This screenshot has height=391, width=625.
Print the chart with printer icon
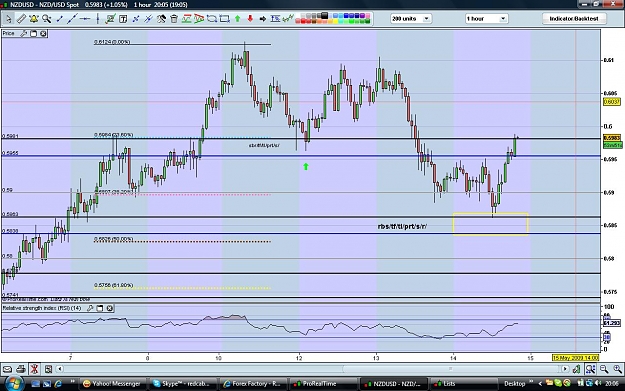coord(21,369)
